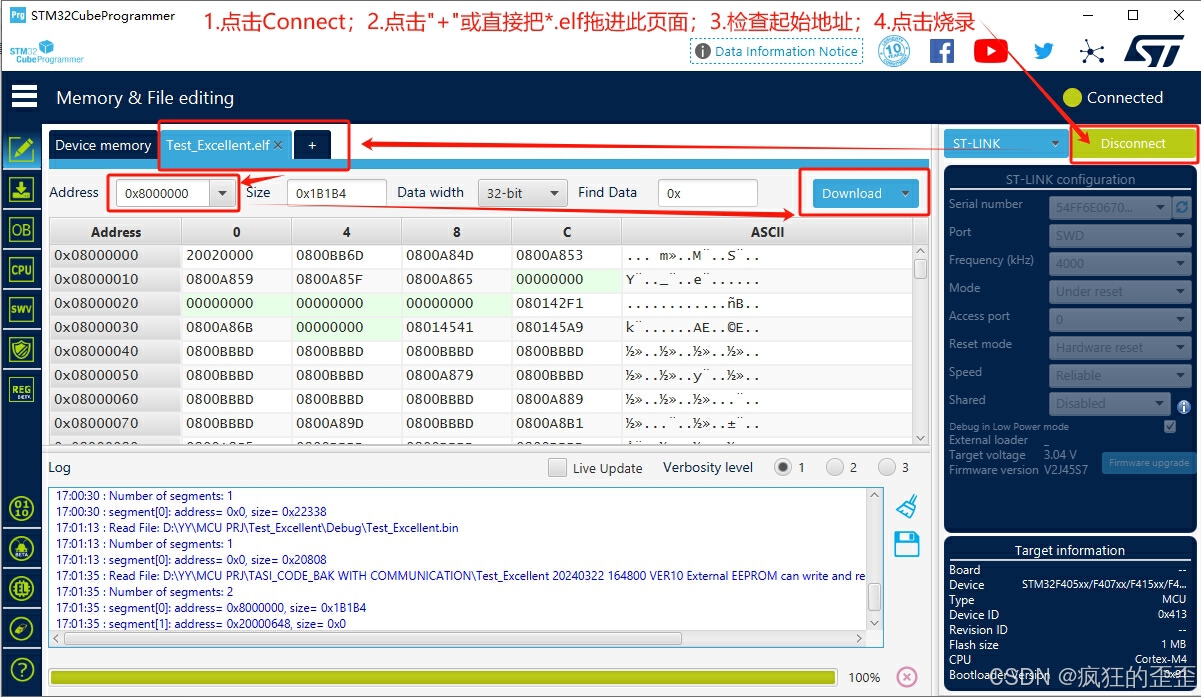Open the REG registers sidebar icon
Screen dimensions: 1201x697
click(21, 390)
